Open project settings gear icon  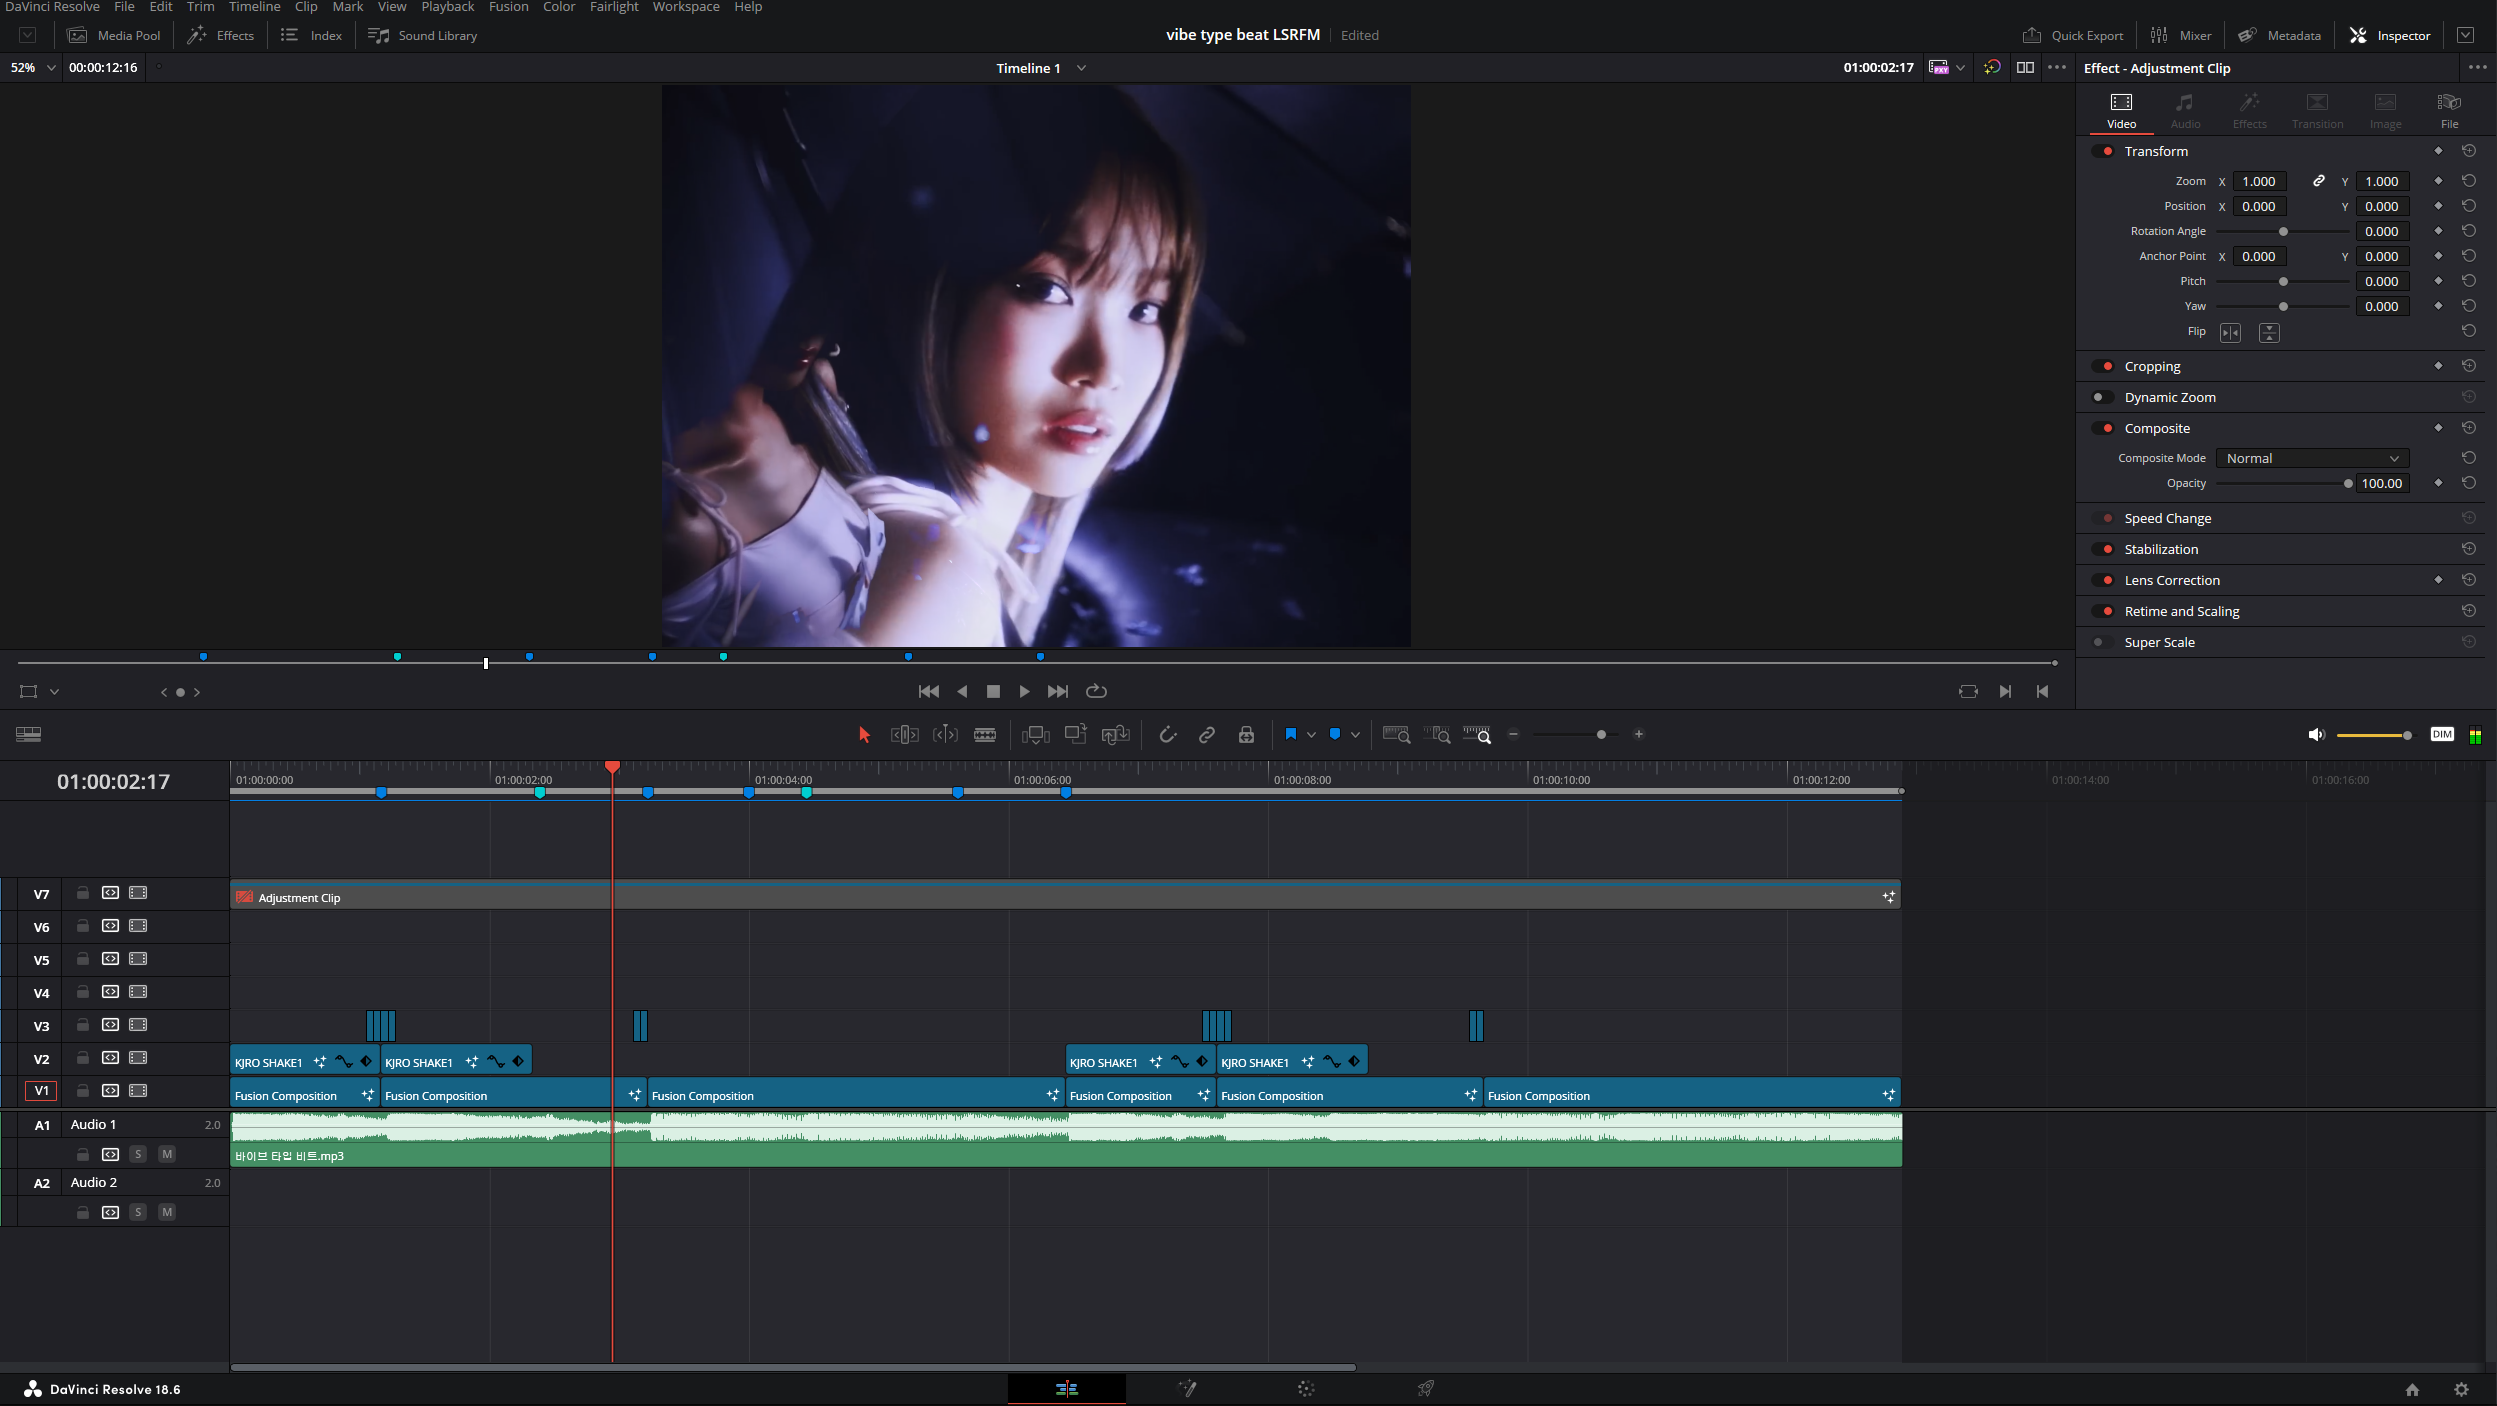(2461, 1389)
